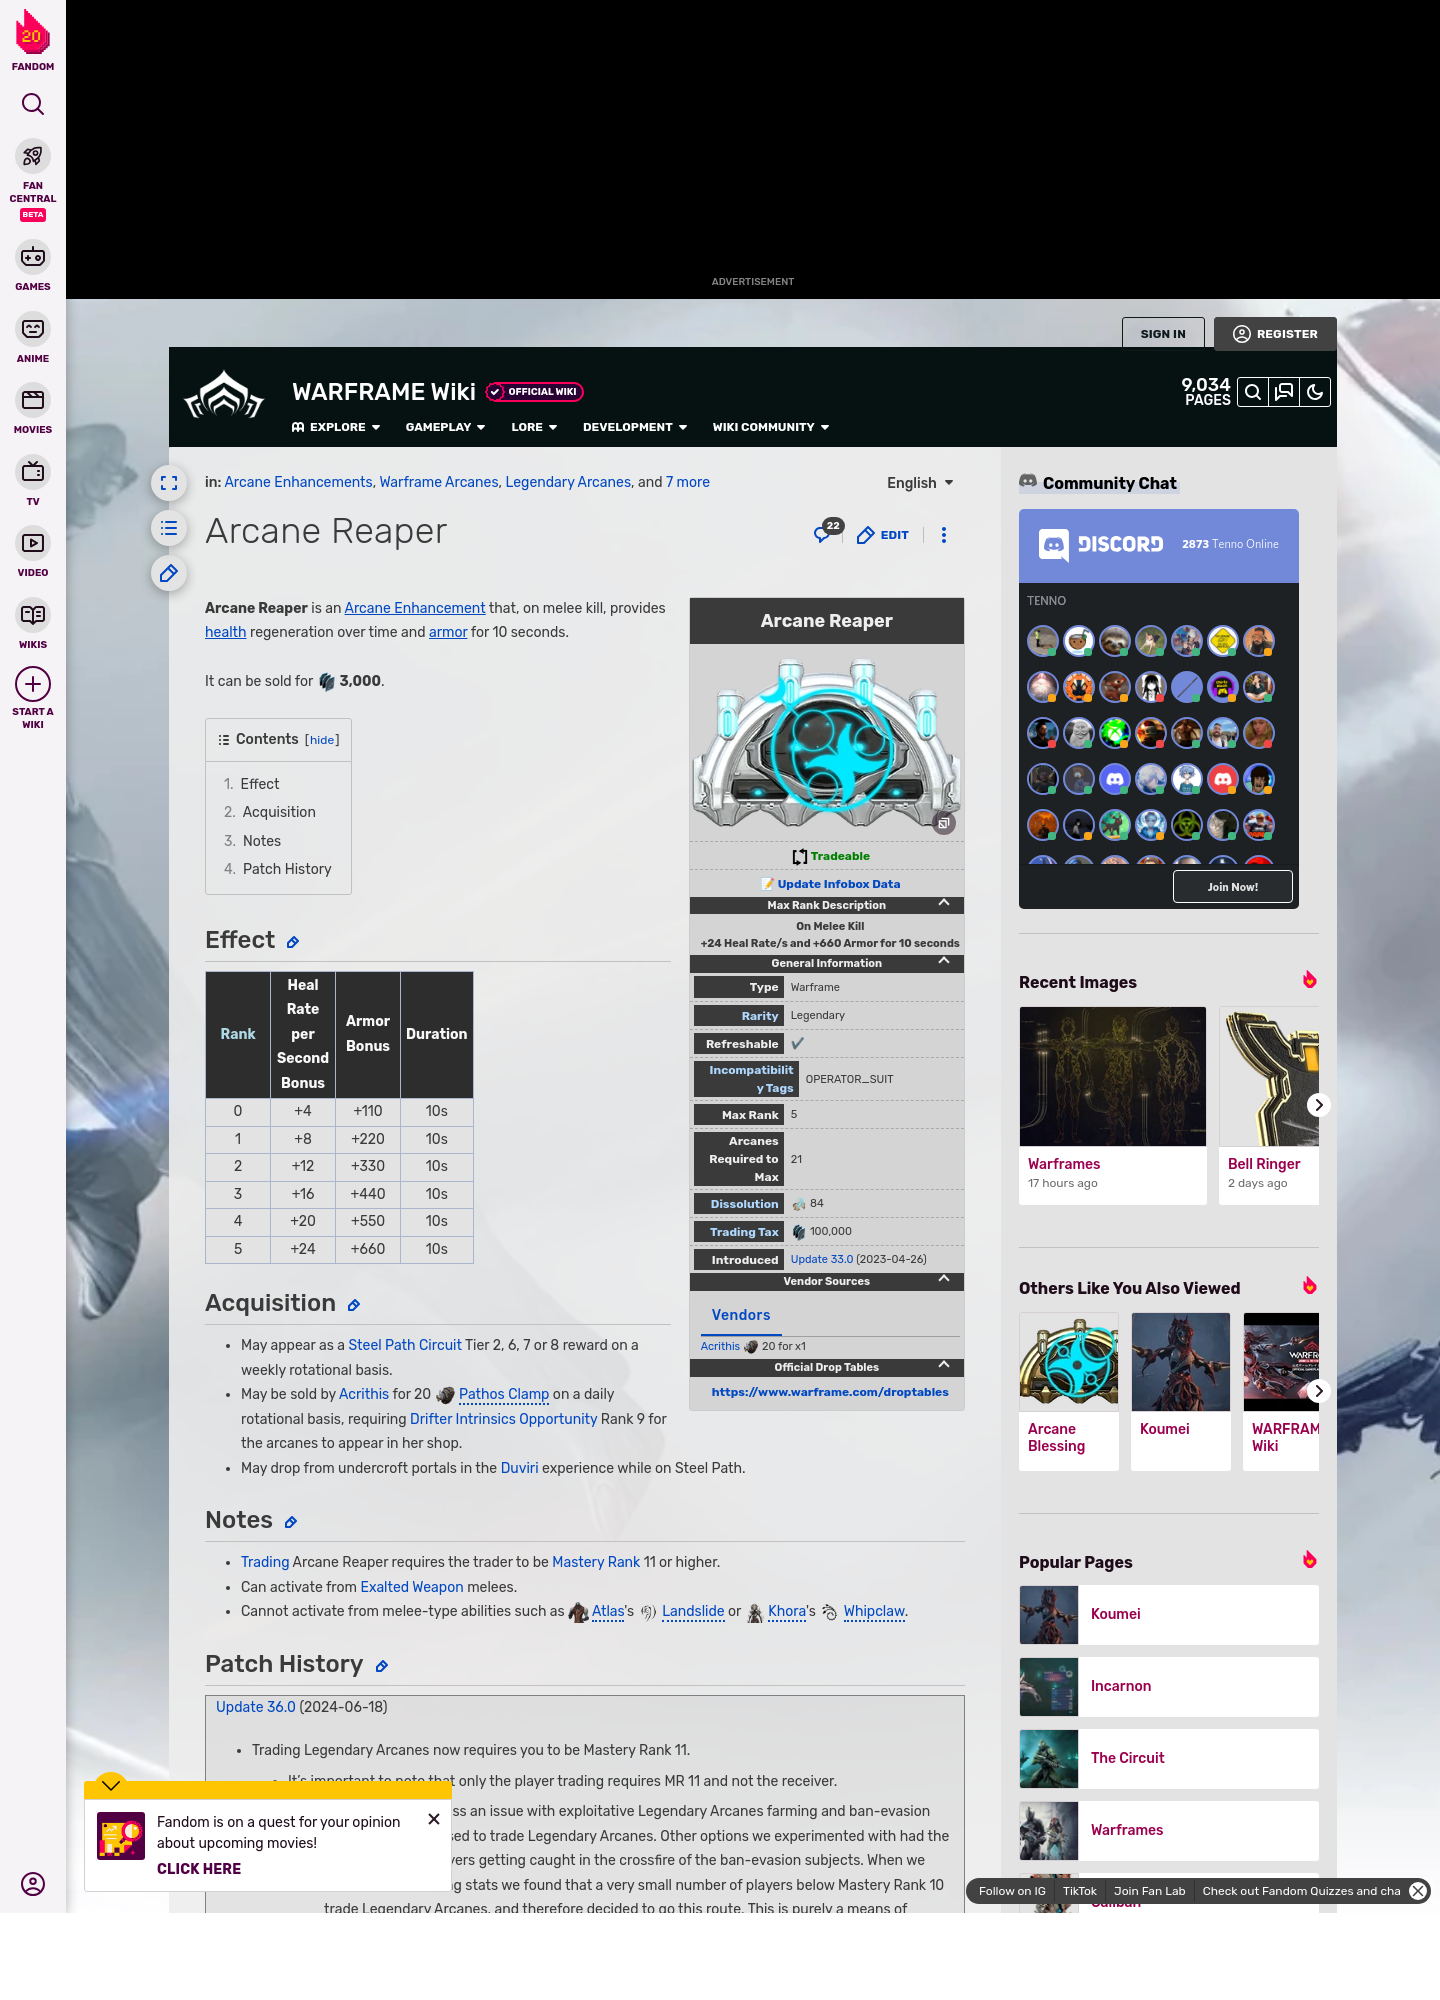This screenshot has height=2000, width=1440.
Task: Show next Recent Images
Action: pos(1318,1105)
